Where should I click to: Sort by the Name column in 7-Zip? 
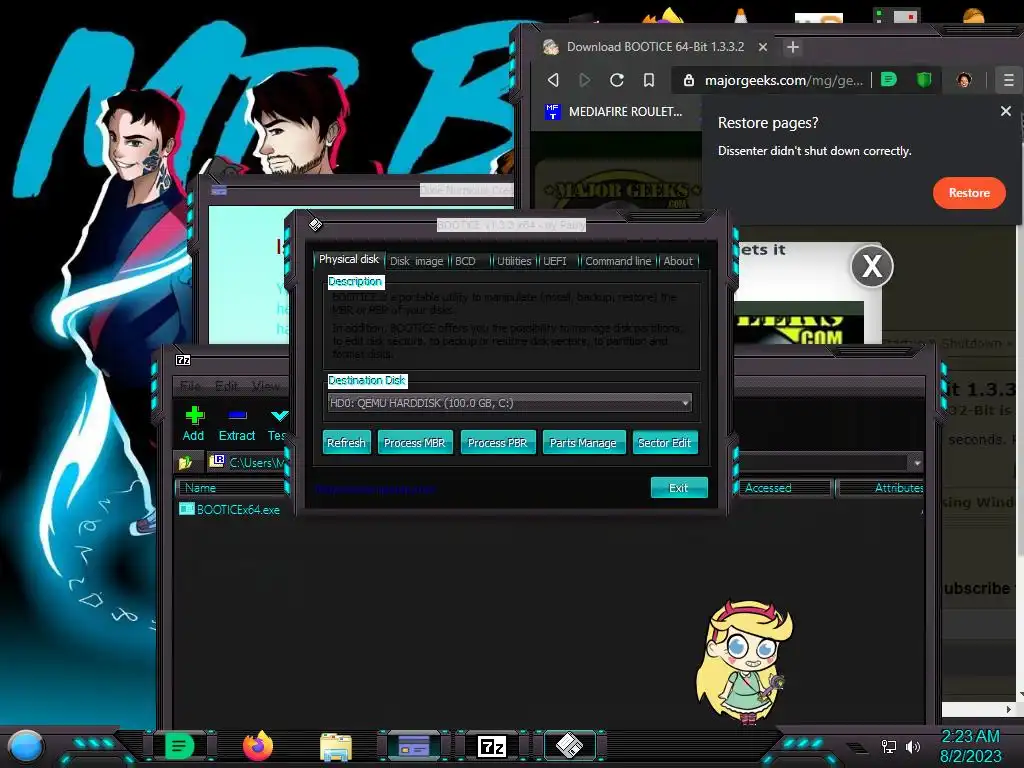[231, 488]
